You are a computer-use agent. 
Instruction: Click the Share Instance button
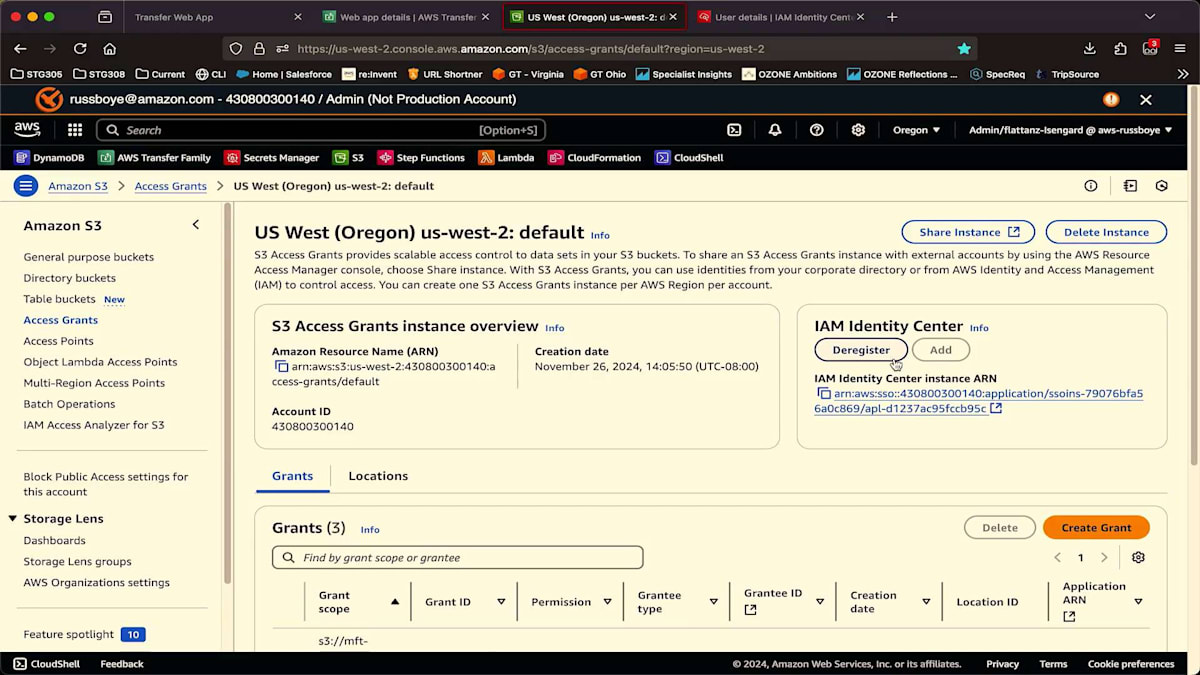tap(968, 232)
